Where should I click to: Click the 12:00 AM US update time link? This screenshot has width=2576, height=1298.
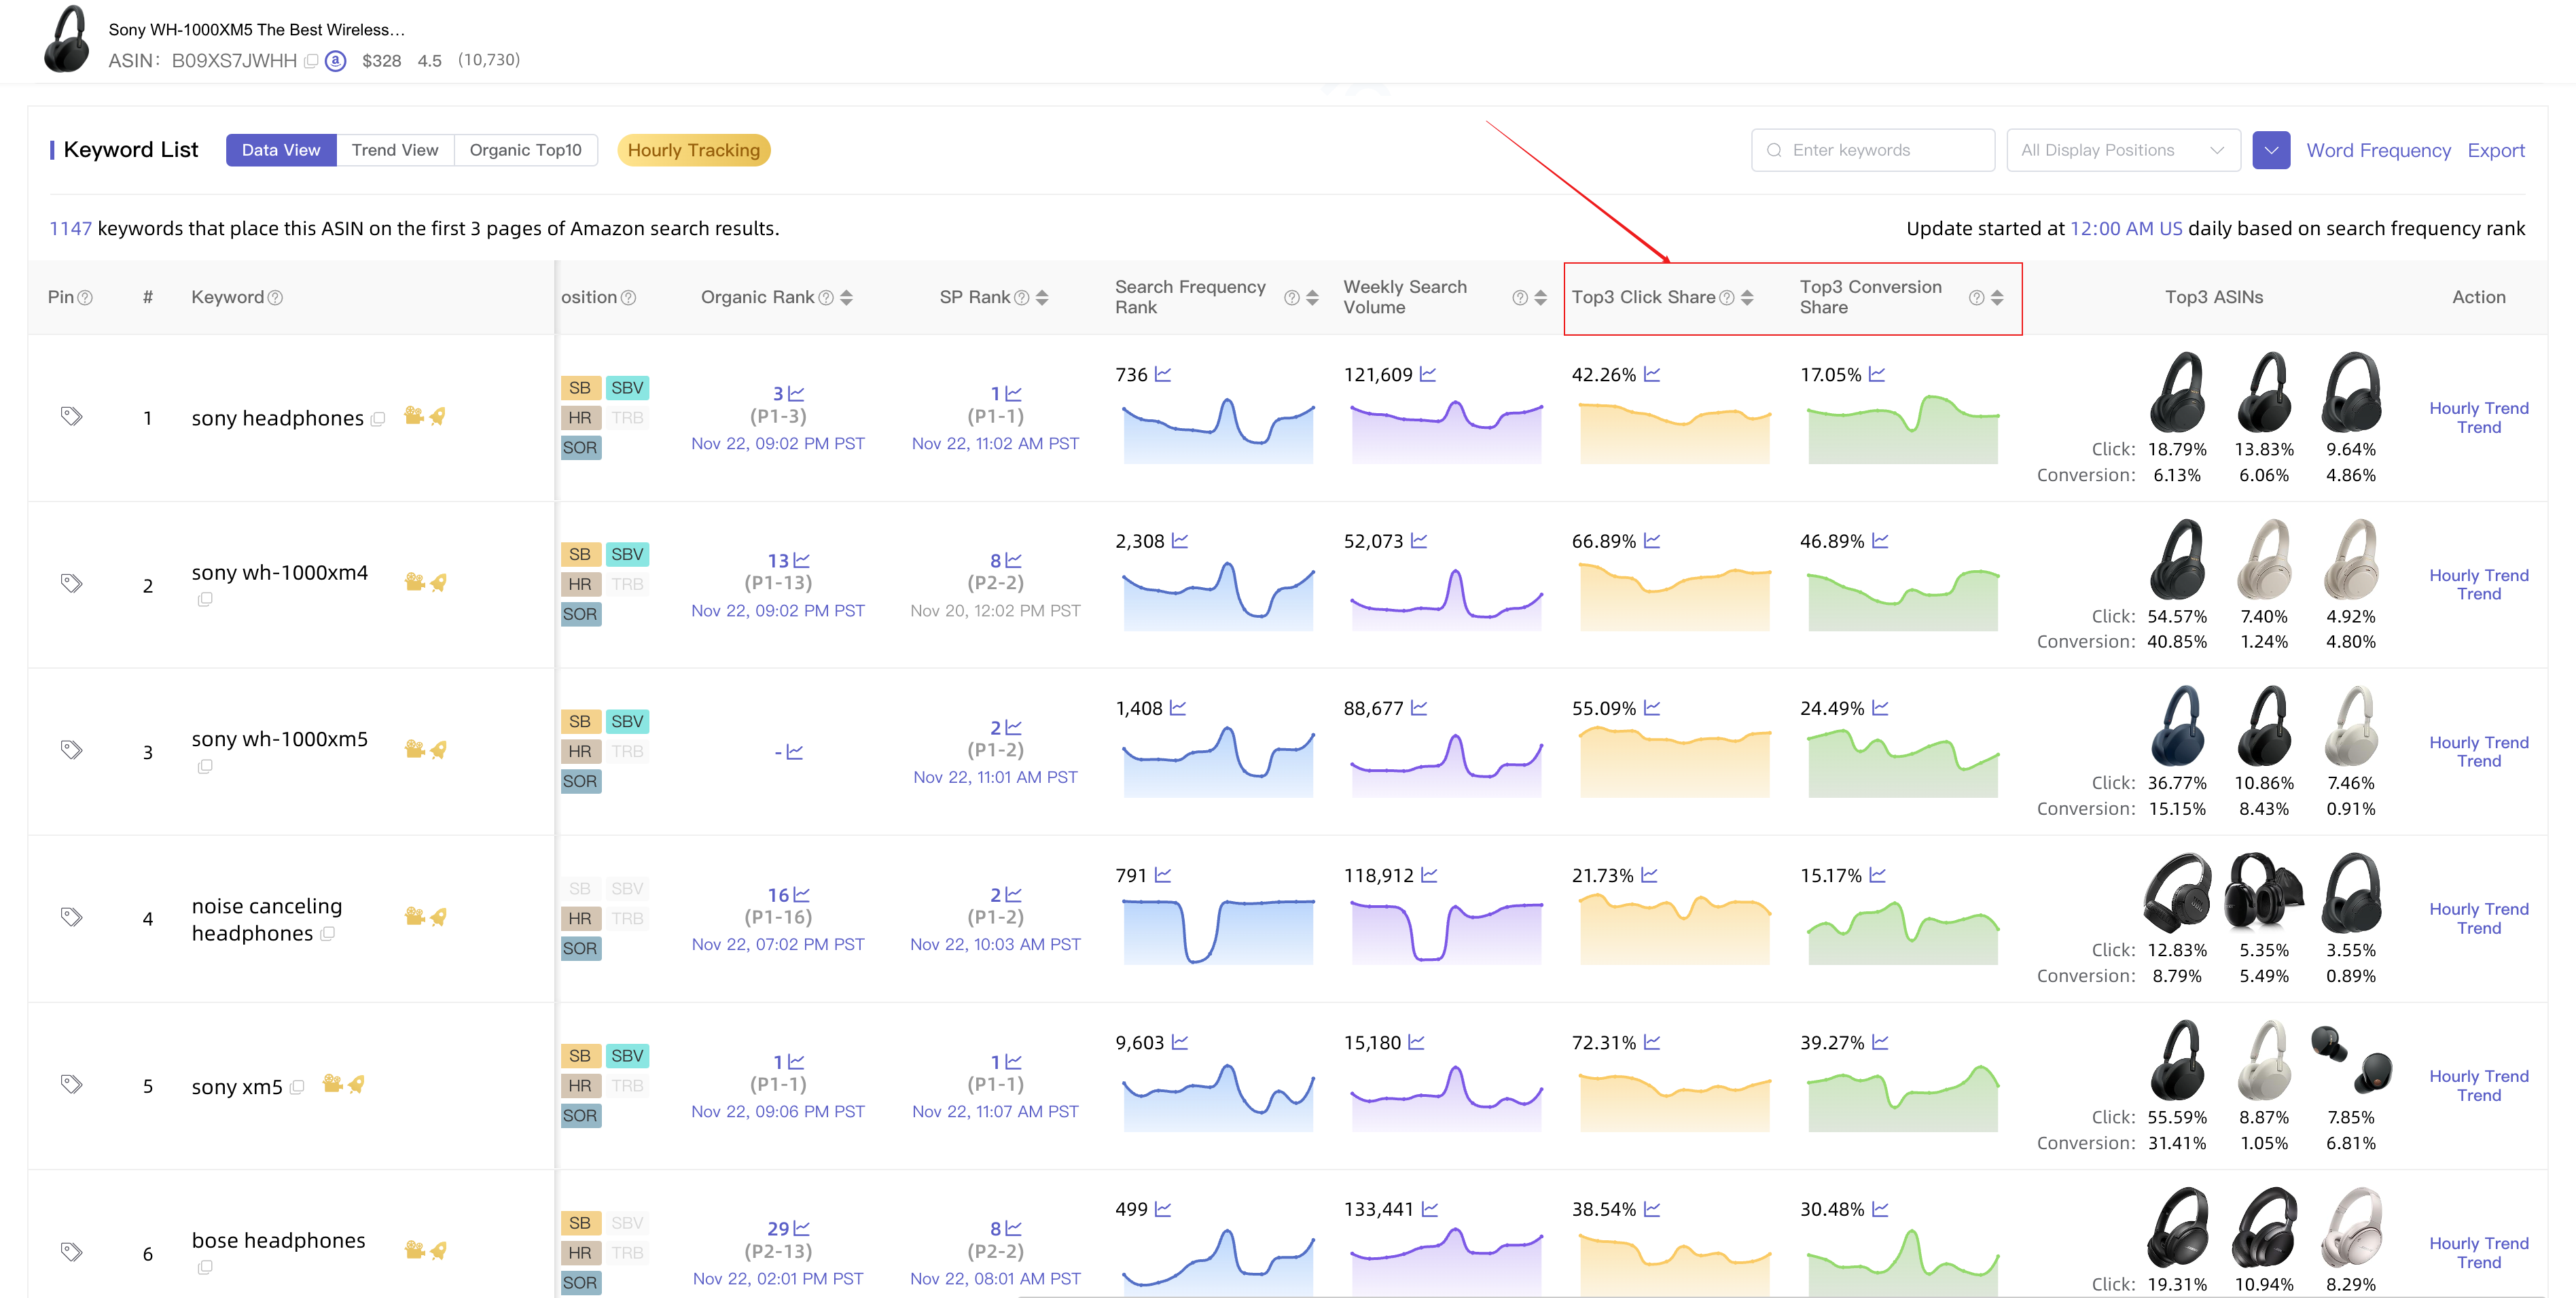point(2126,229)
